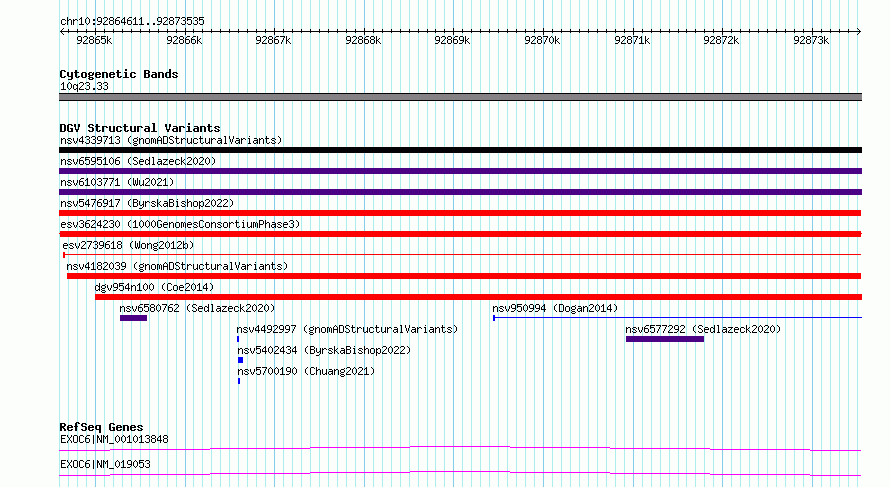
Task: Open the nsv6595106 (Sedlazeck2020) label
Action: click(138, 161)
